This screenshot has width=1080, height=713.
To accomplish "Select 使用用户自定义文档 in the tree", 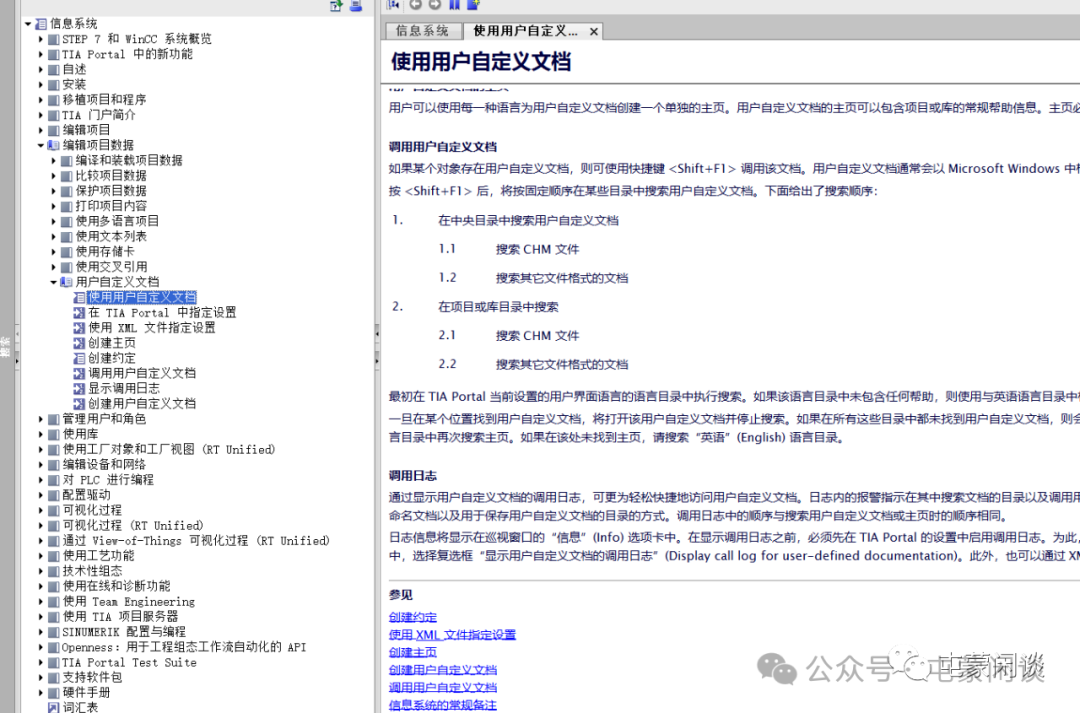I will (142, 298).
